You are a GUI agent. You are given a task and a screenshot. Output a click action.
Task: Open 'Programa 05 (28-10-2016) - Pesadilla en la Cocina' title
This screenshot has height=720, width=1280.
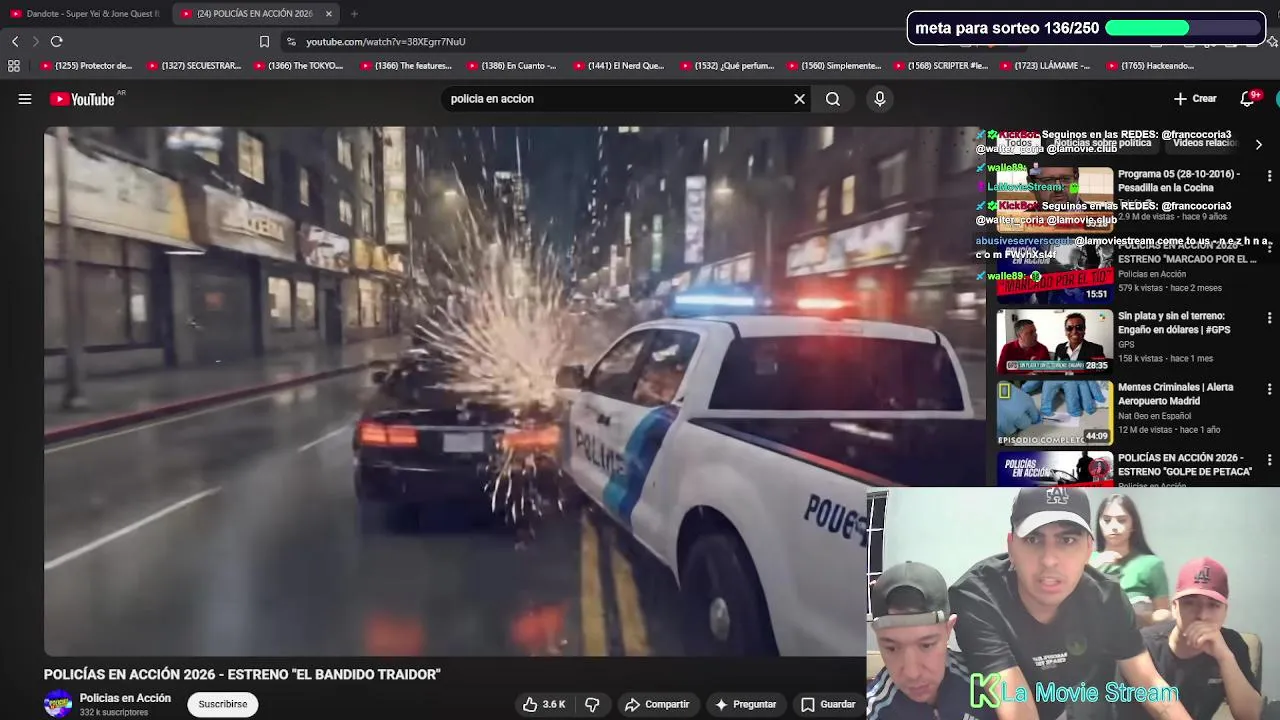pyautogui.click(x=1179, y=181)
